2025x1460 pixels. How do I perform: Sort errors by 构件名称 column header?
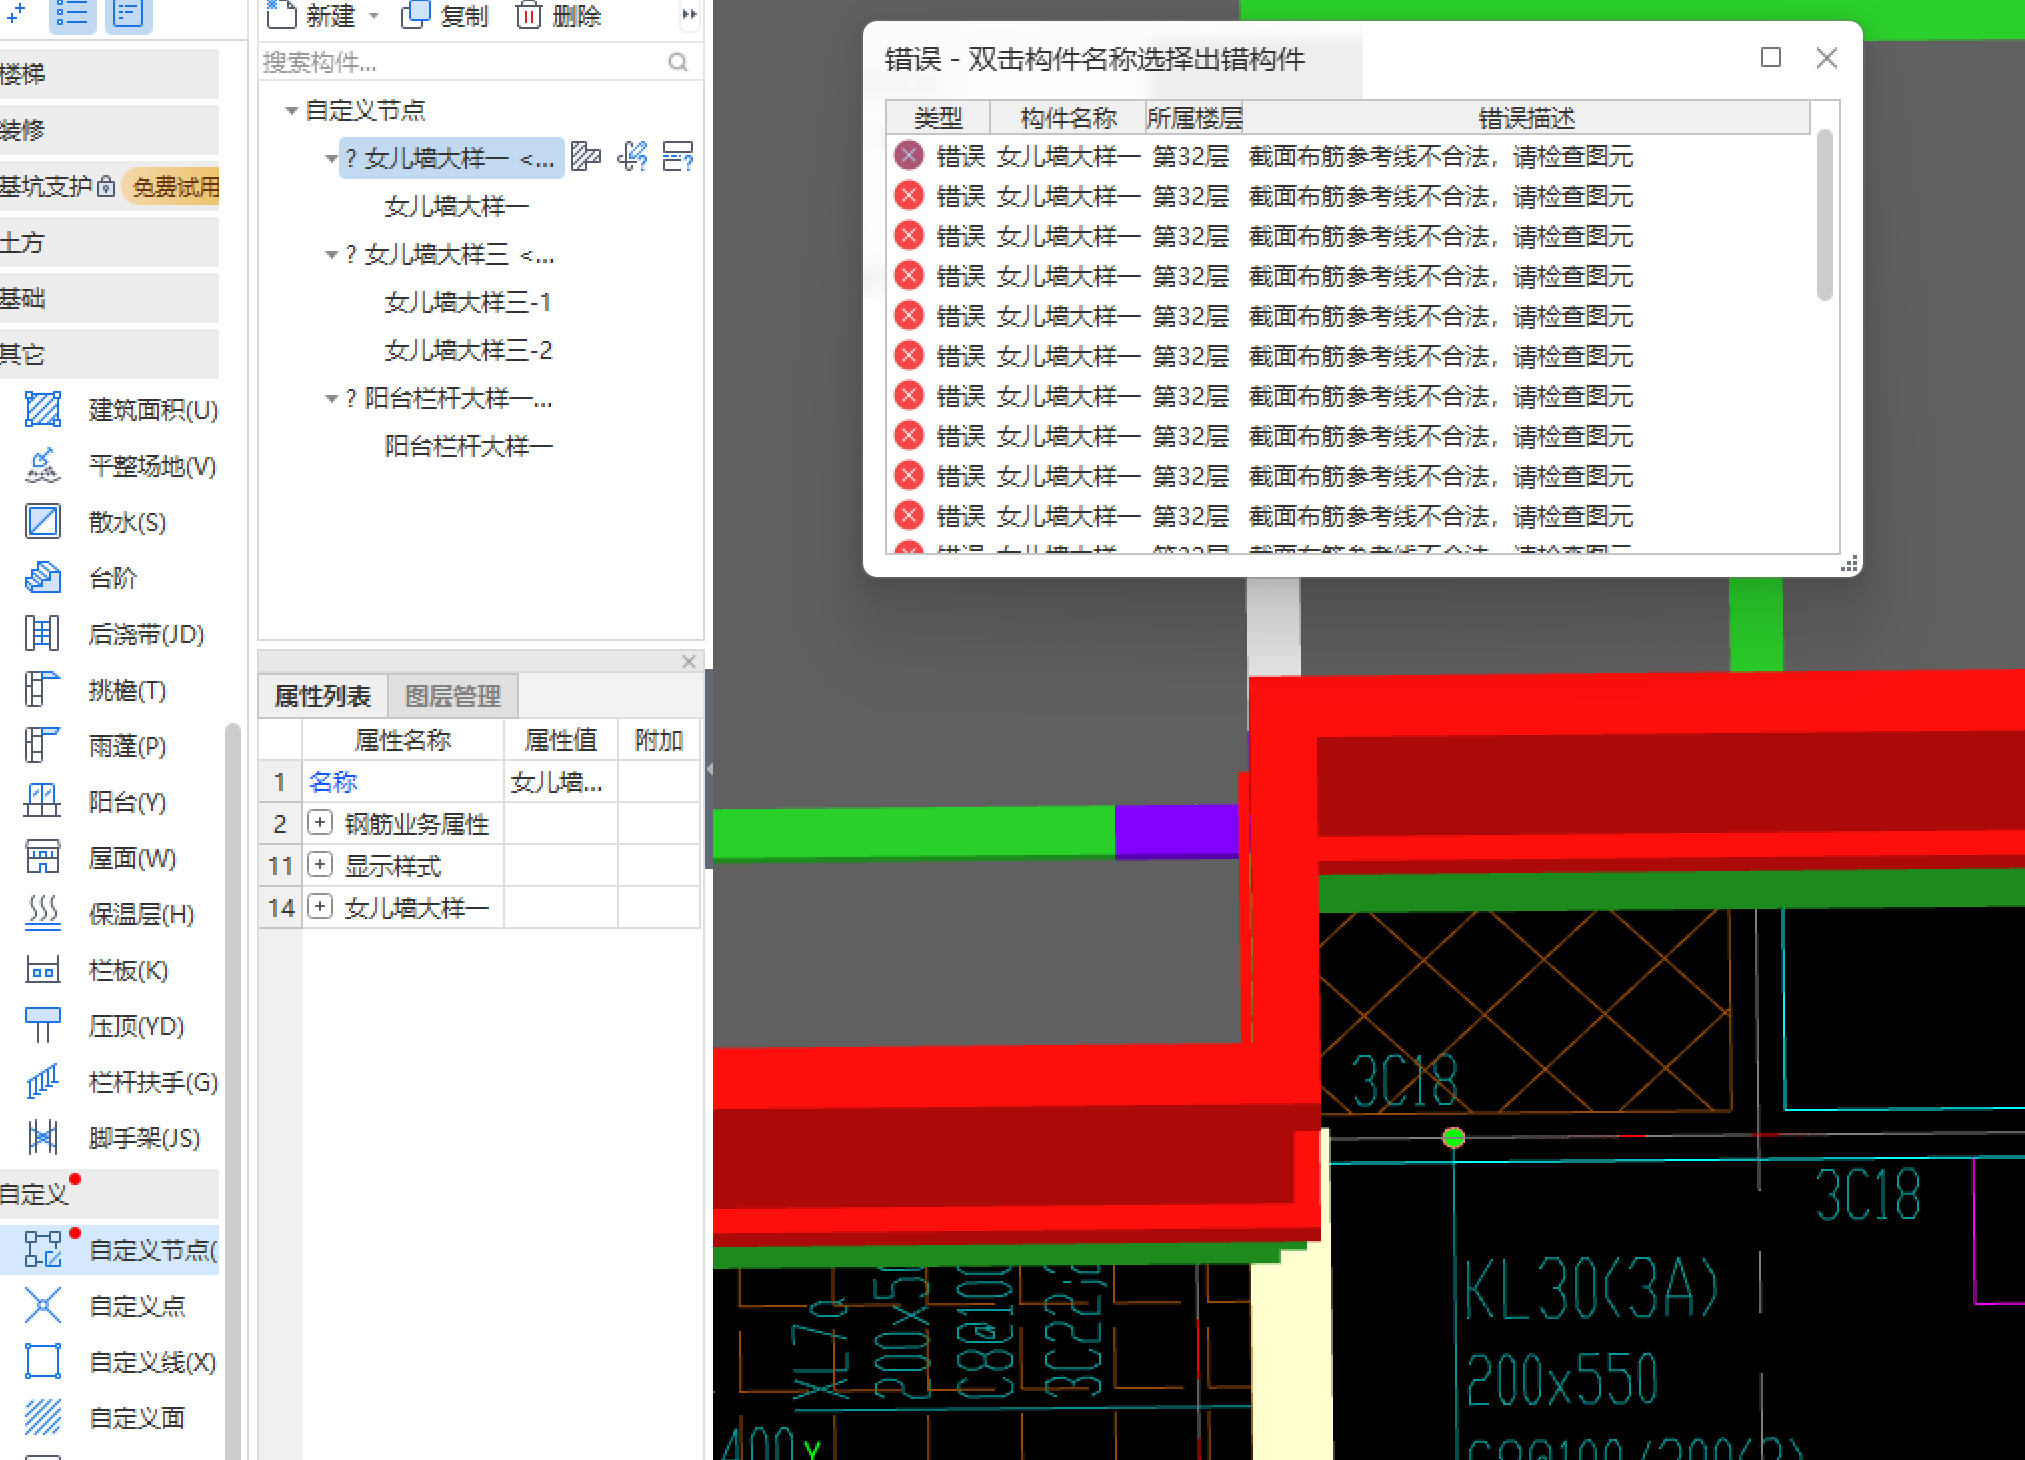click(1068, 118)
